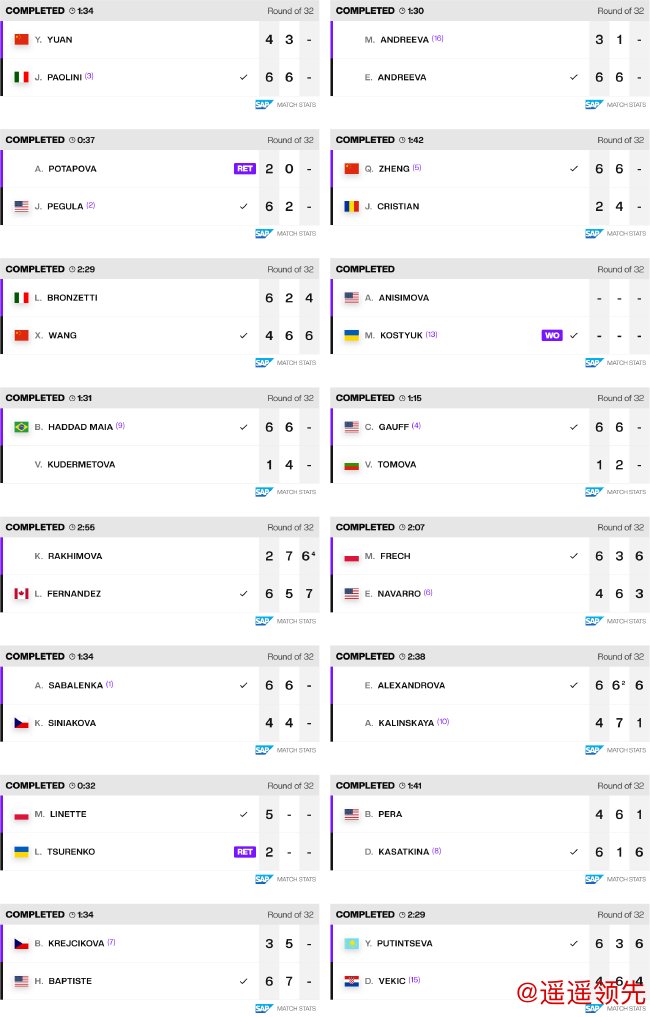Click Kazakhstan flag beside Y. Putintseva
The width and height of the screenshot is (650, 1017).
click(351, 943)
